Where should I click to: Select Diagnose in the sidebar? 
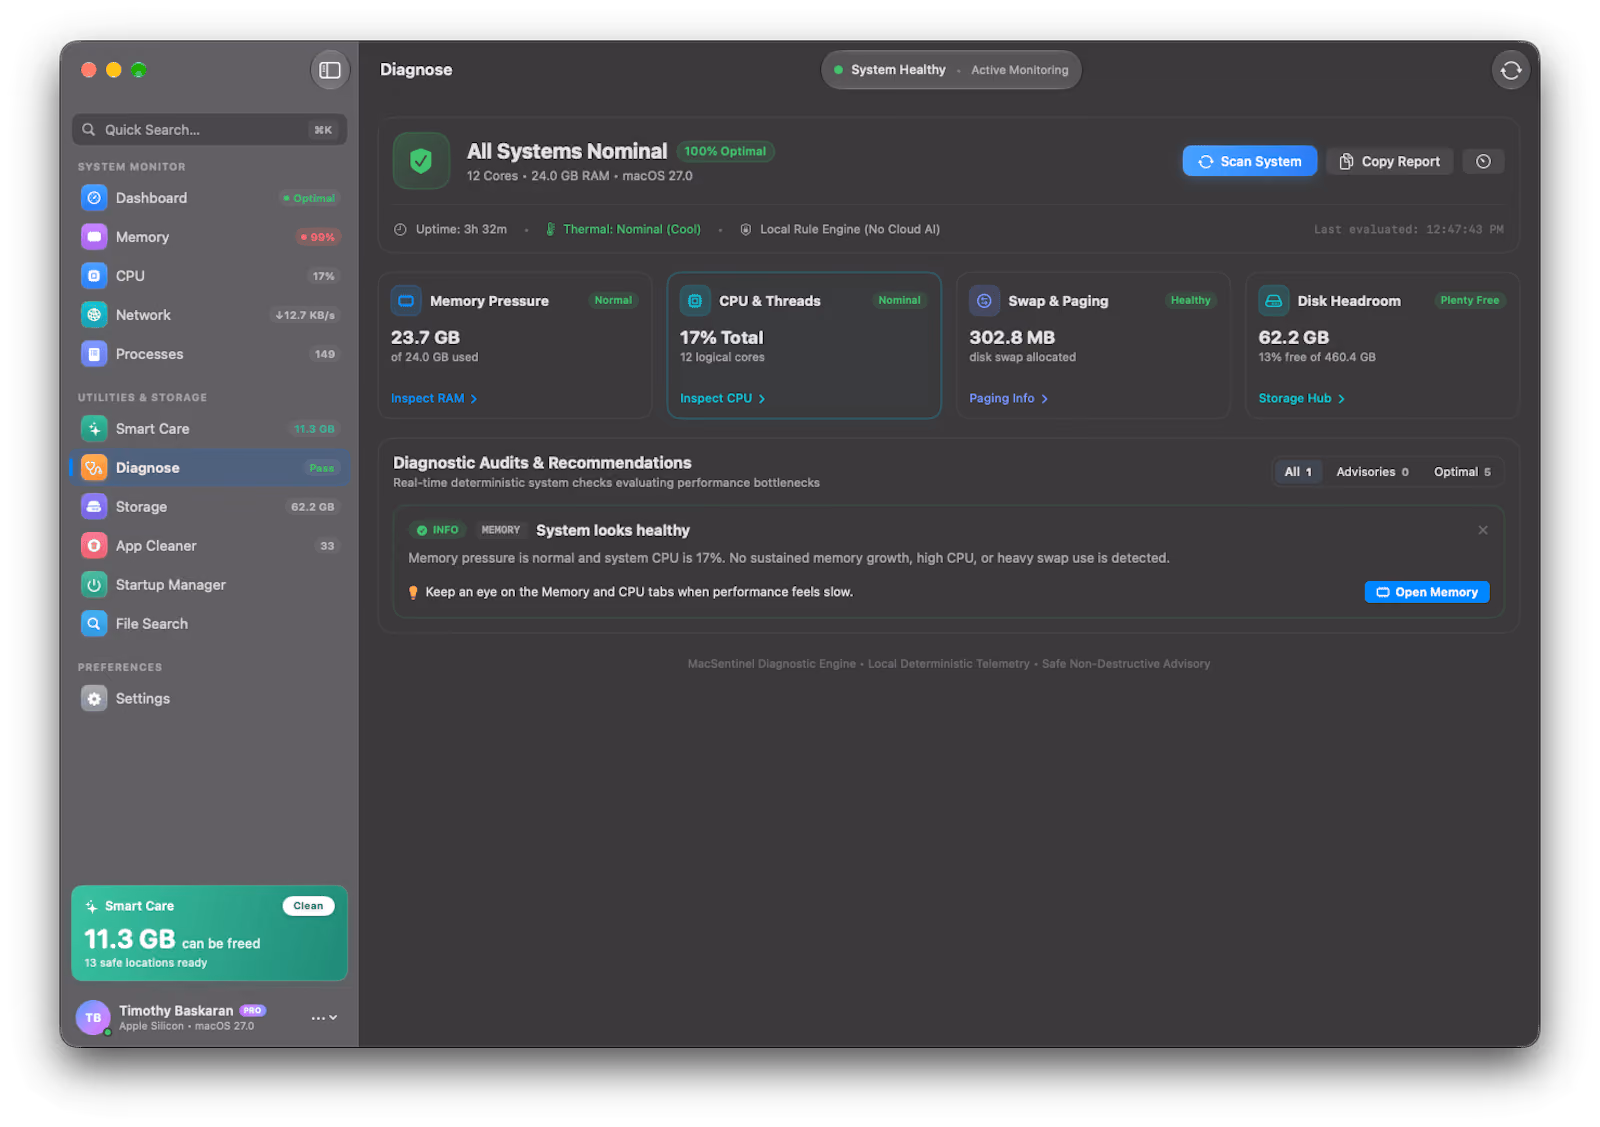pyautogui.click(x=210, y=468)
